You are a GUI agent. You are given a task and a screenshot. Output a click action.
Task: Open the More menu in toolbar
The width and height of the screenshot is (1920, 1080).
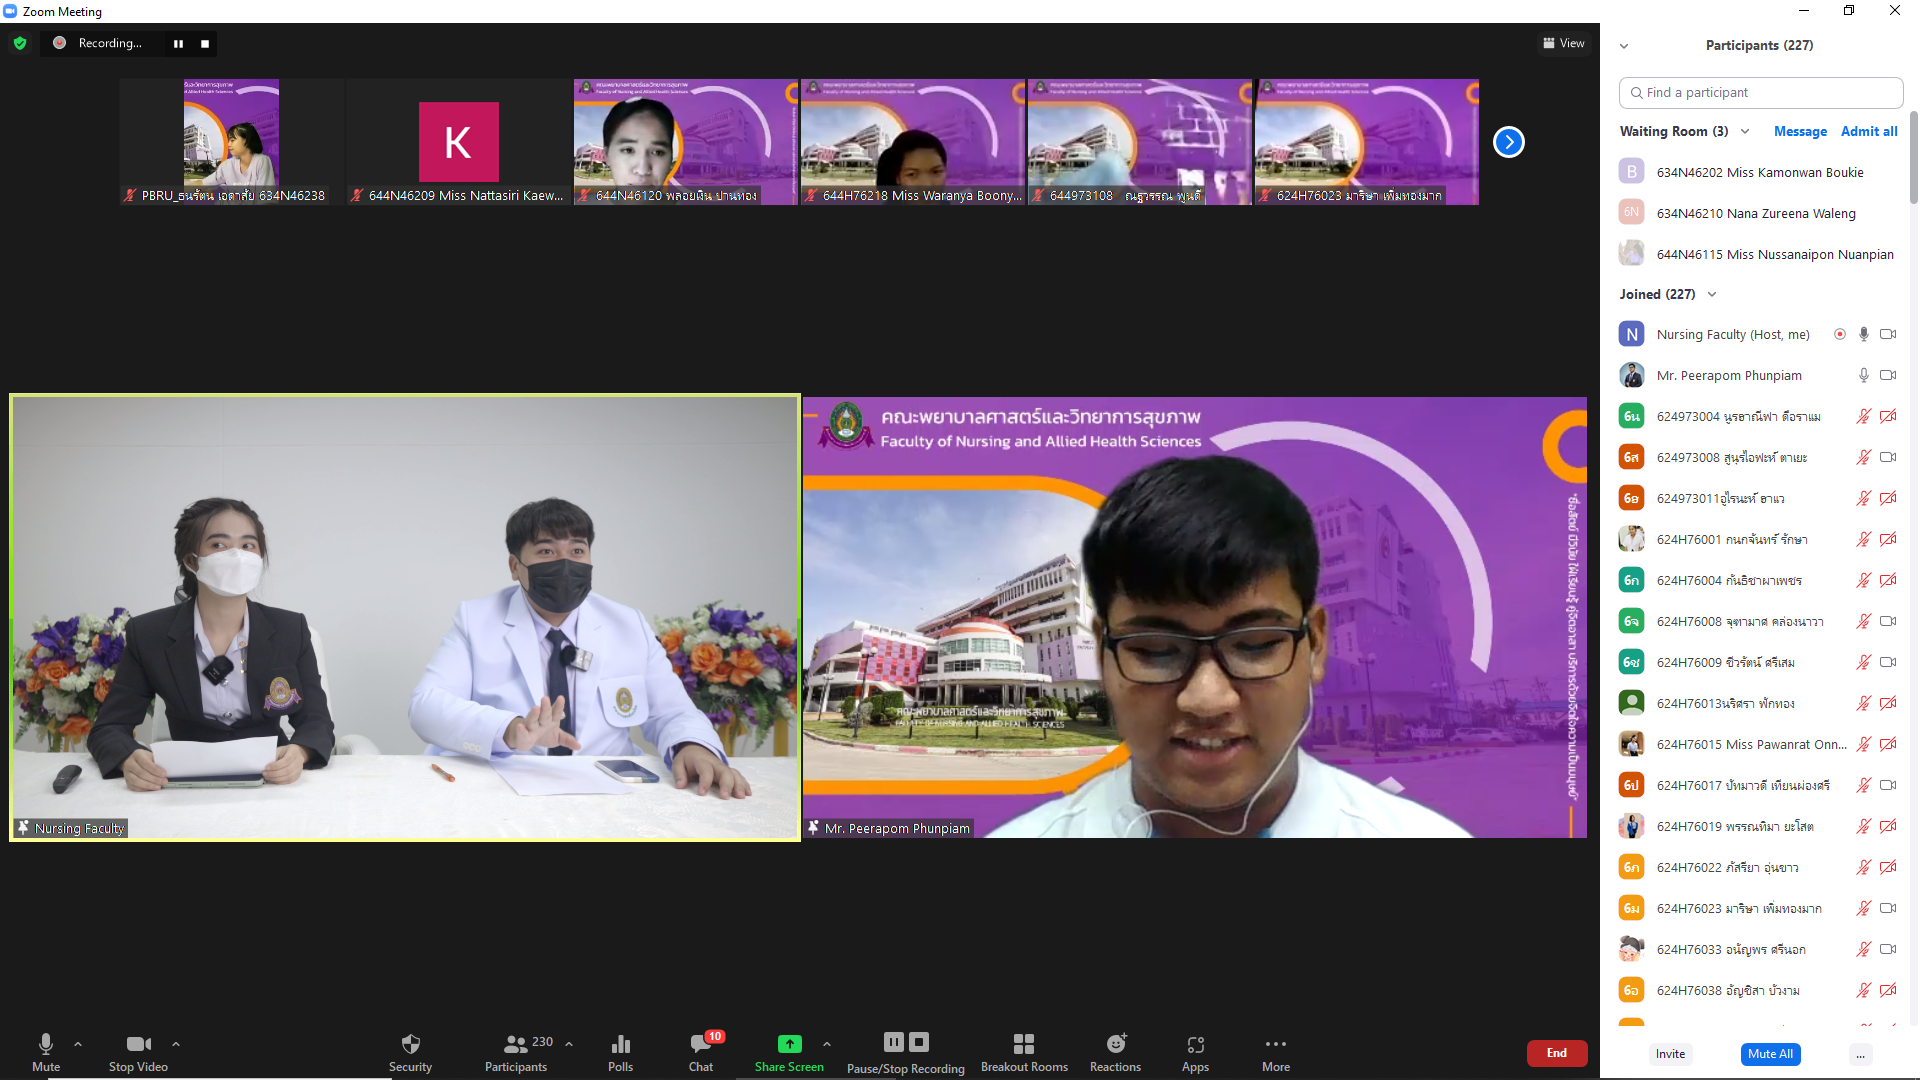(x=1275, y=1044)
